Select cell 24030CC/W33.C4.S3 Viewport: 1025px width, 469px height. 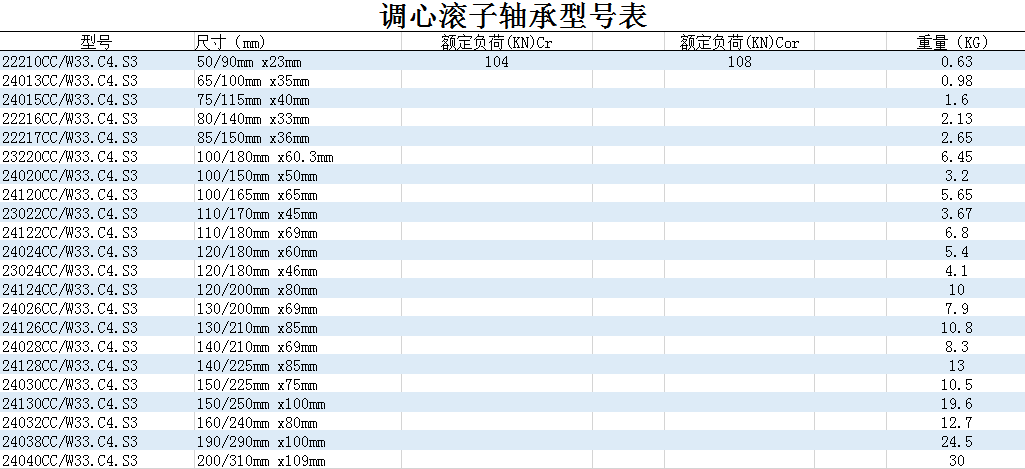[70, 385]
